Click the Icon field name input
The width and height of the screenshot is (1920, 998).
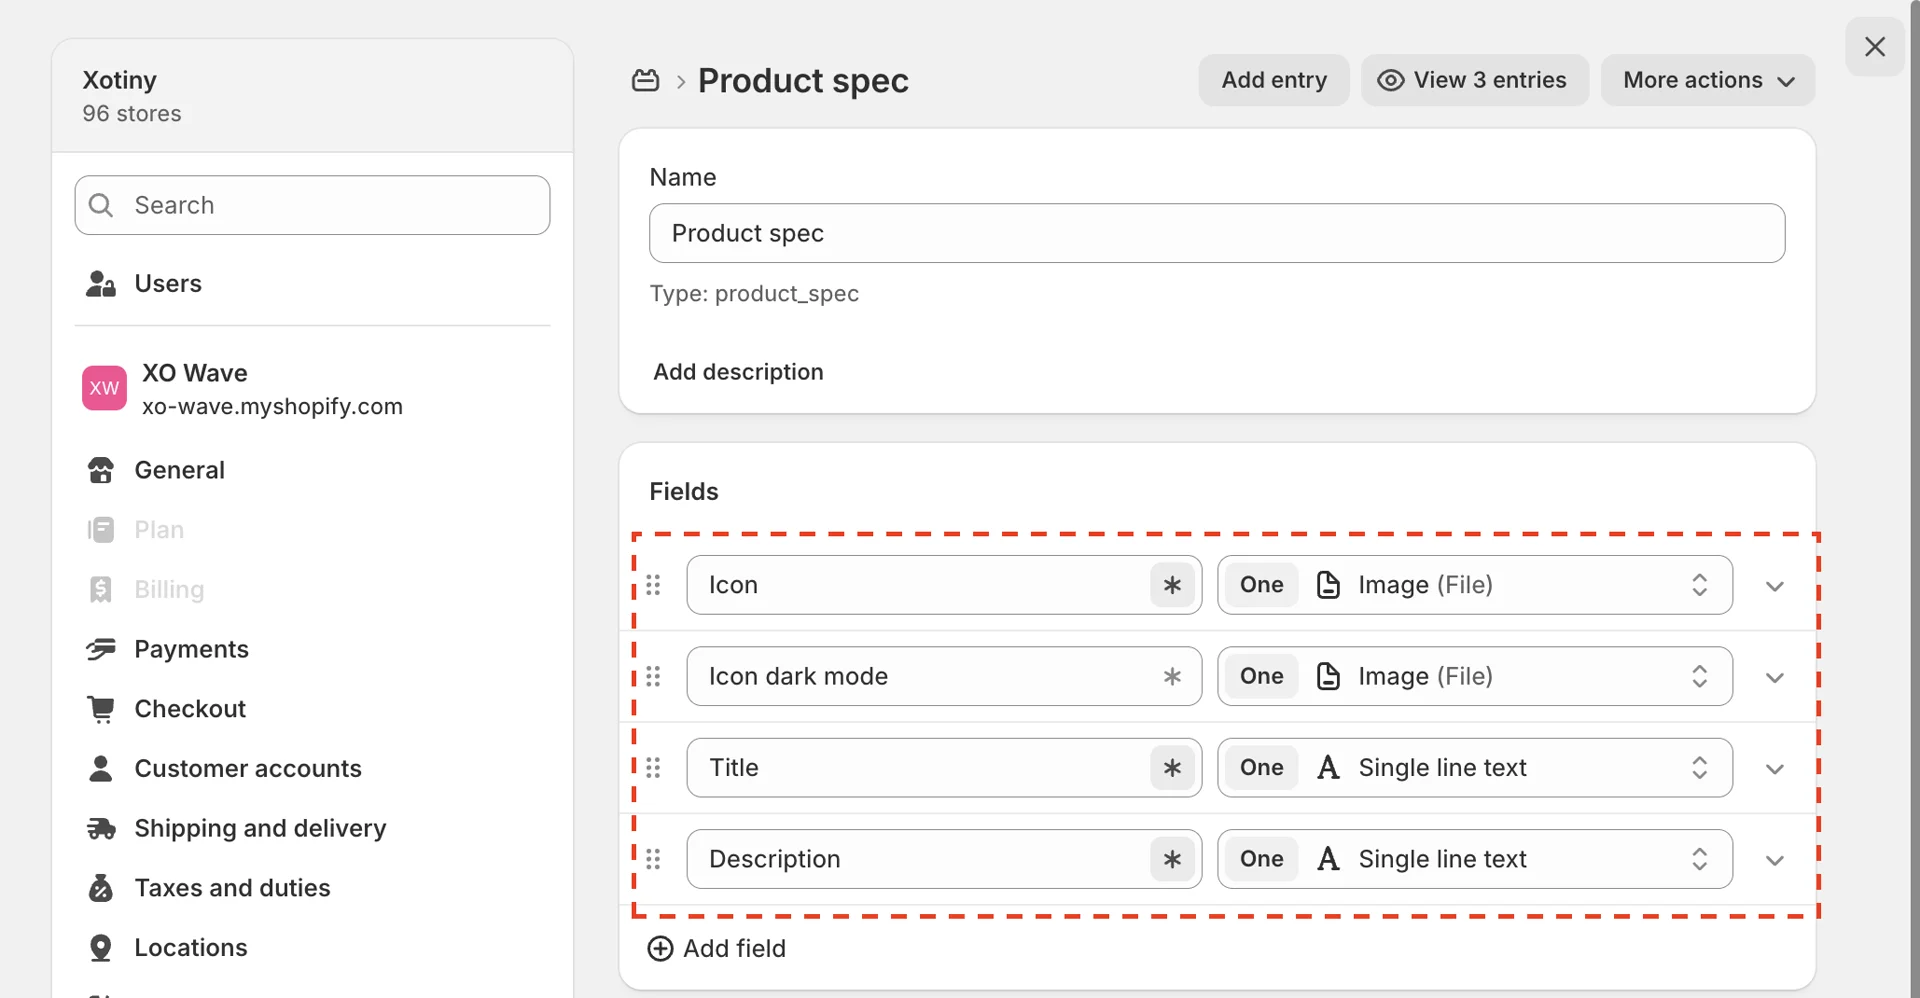944,585
